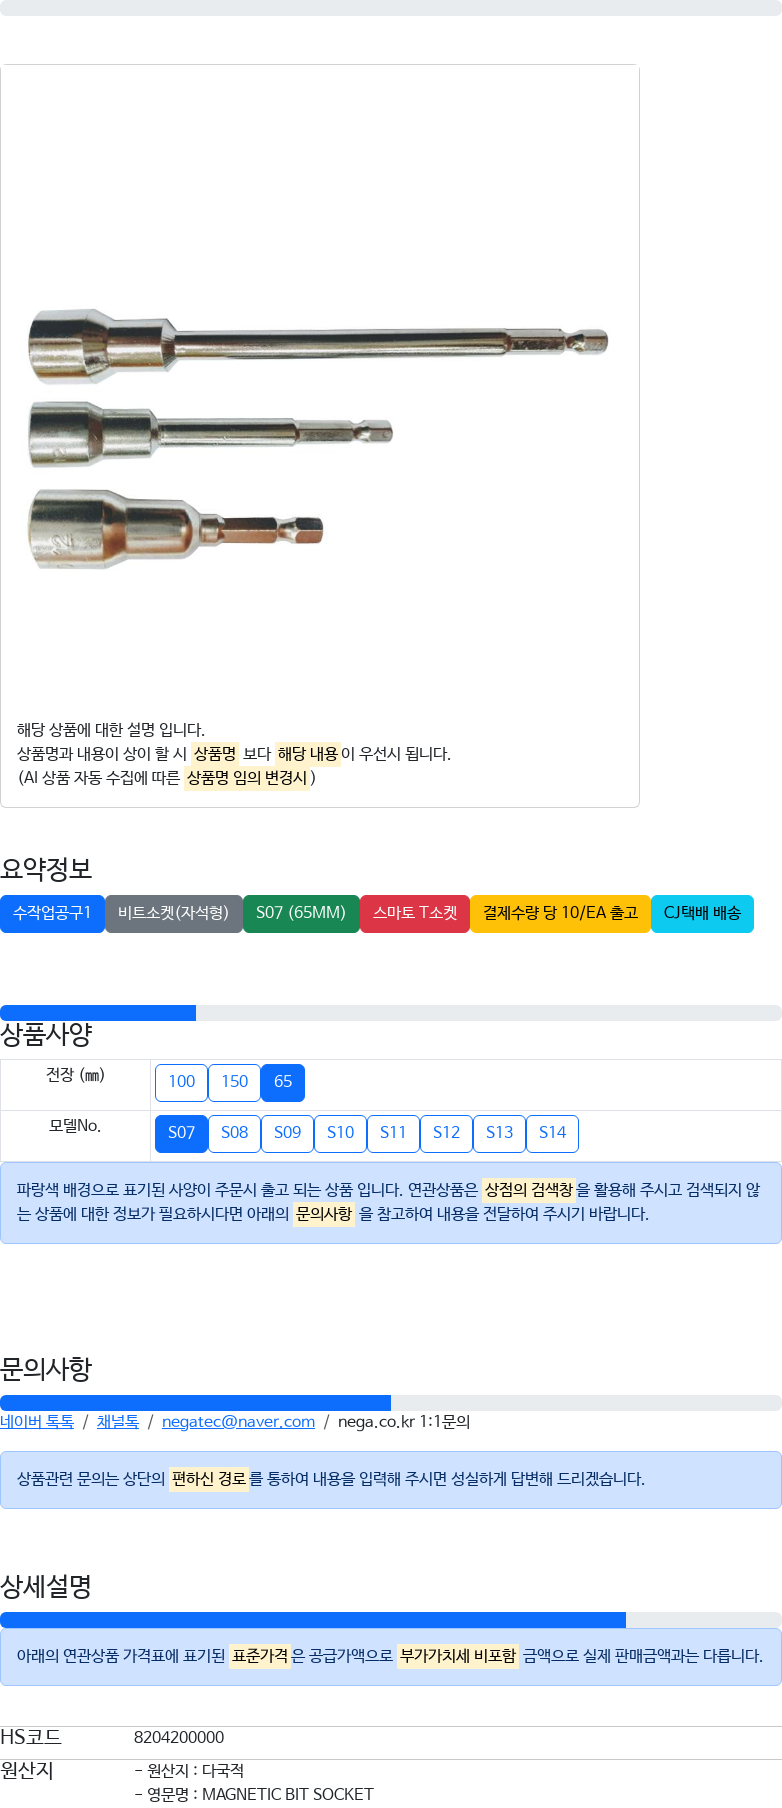
Task: Click the negatec@naver.com email link
Action: pos(238,1422)
